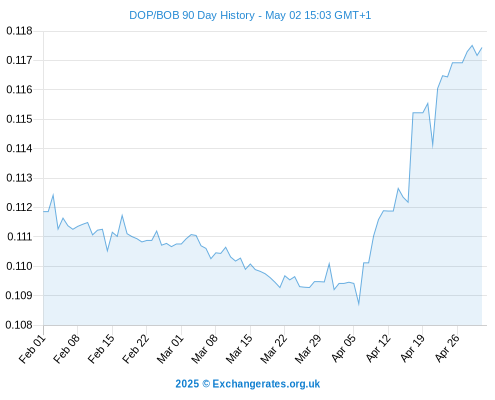Click the 0.108 y-axis label
Screen dimensions: 495x400
click(19, 325)
